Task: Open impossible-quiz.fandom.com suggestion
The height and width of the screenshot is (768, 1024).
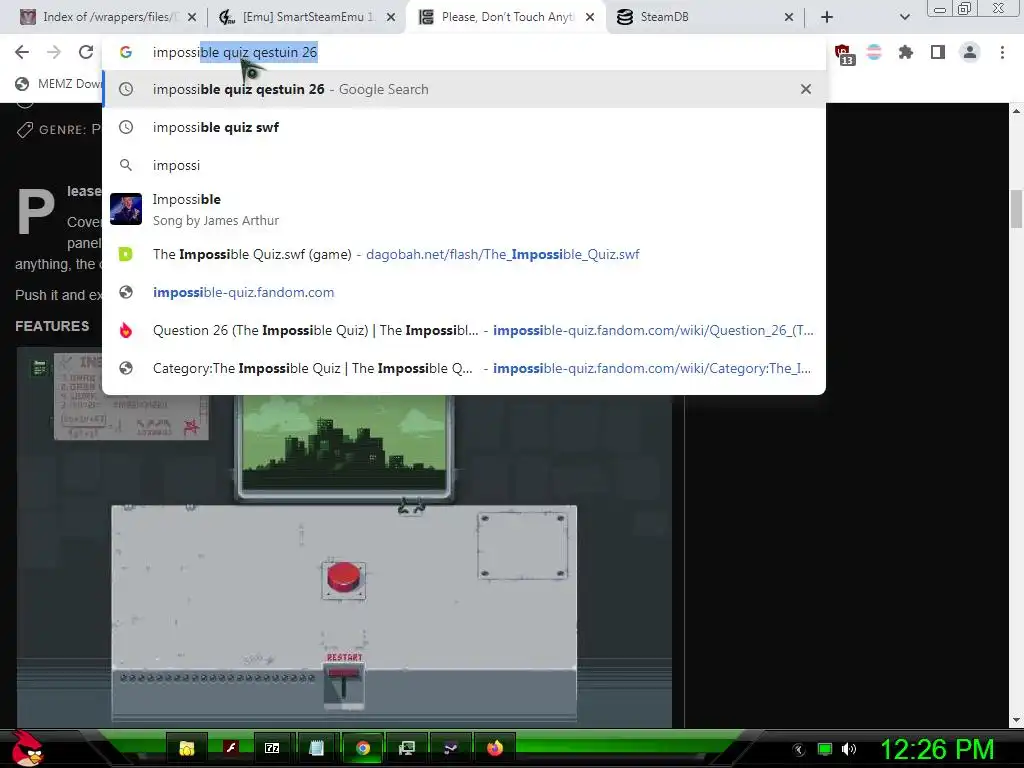Action: pyautogui.click(x=464, y=293)
